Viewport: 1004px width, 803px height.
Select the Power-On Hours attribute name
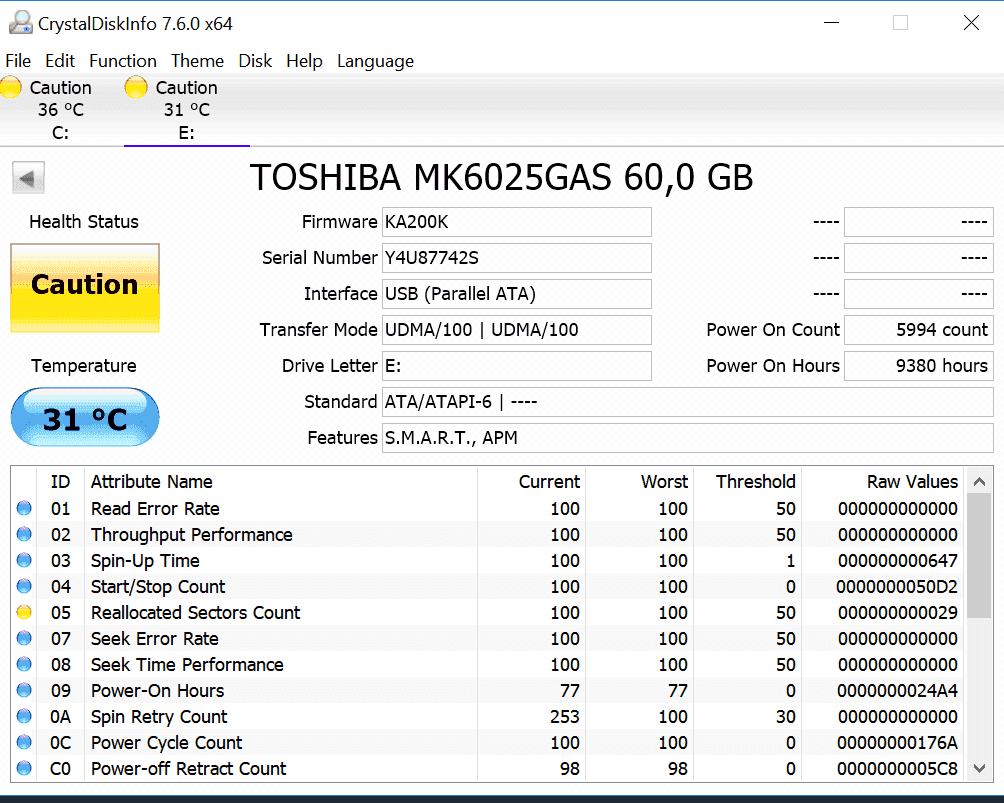pos(158,690)
